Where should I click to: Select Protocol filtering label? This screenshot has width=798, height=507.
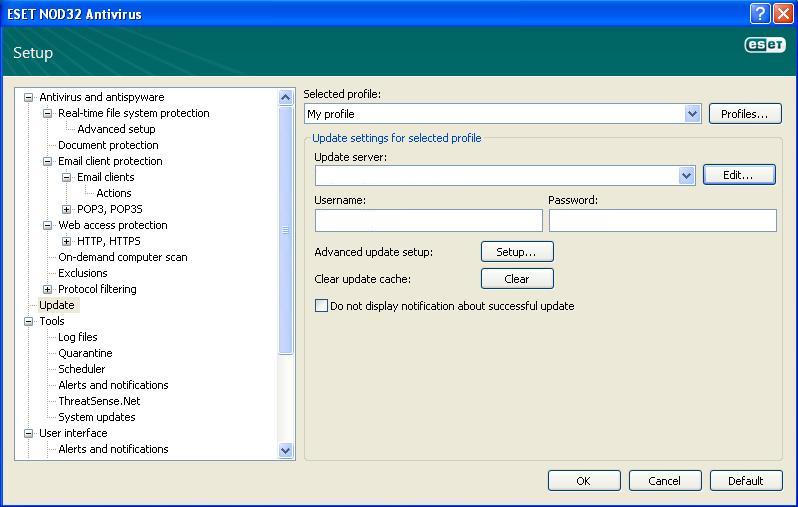tap(97, 289)
